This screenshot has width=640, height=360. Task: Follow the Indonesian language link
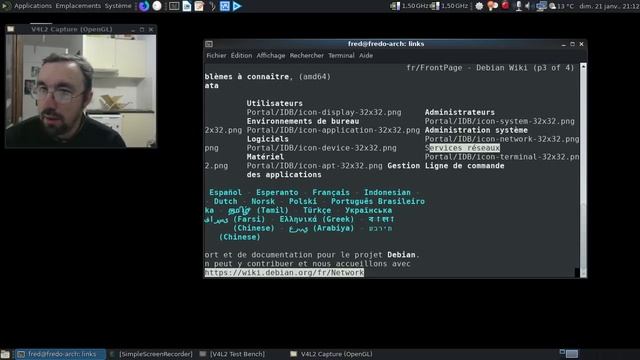pos(387,192)
